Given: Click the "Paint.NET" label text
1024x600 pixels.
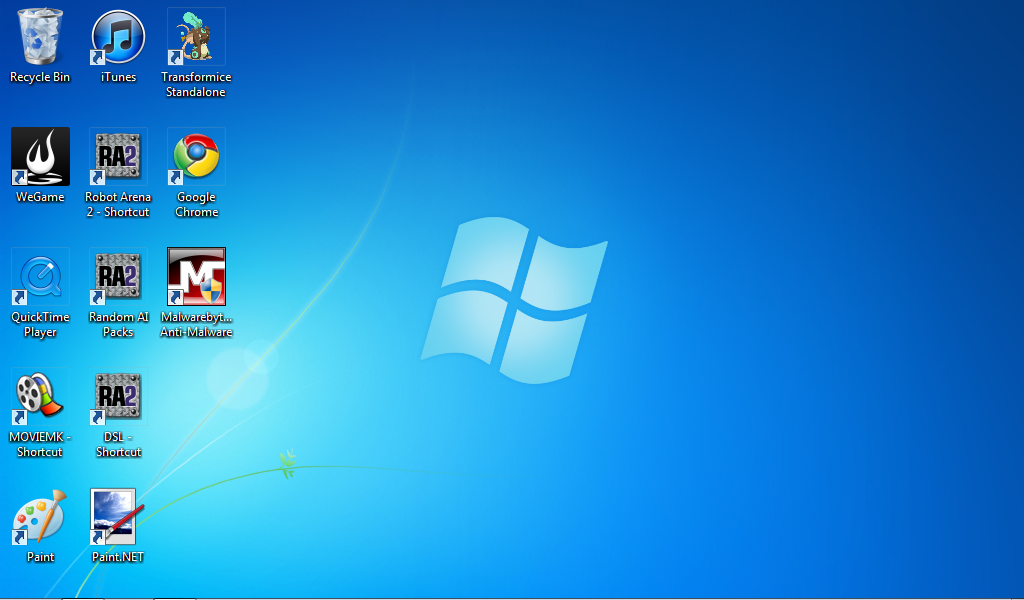Looking at the screenshot, I should pos(118,557).
